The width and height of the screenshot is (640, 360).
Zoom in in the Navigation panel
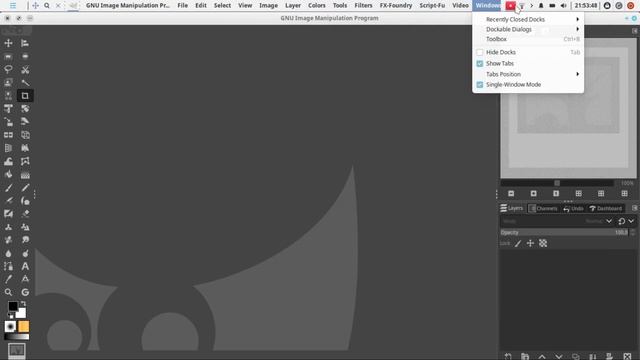click(x=533, y=193)
